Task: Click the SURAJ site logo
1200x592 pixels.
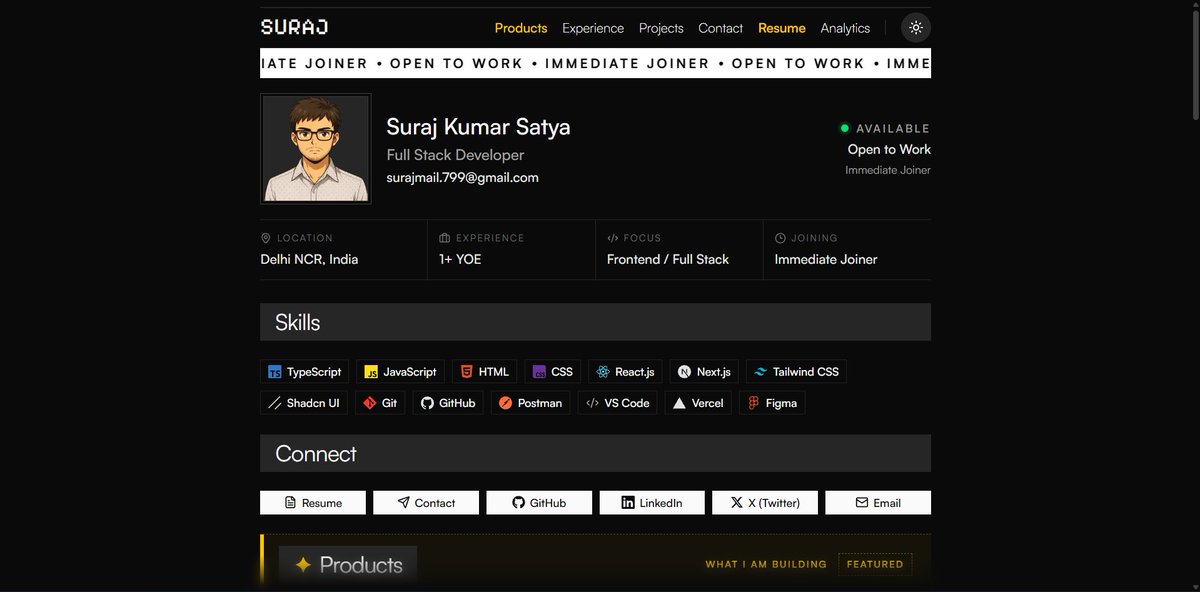Action: pyautogui.click(x=294, y=27)
